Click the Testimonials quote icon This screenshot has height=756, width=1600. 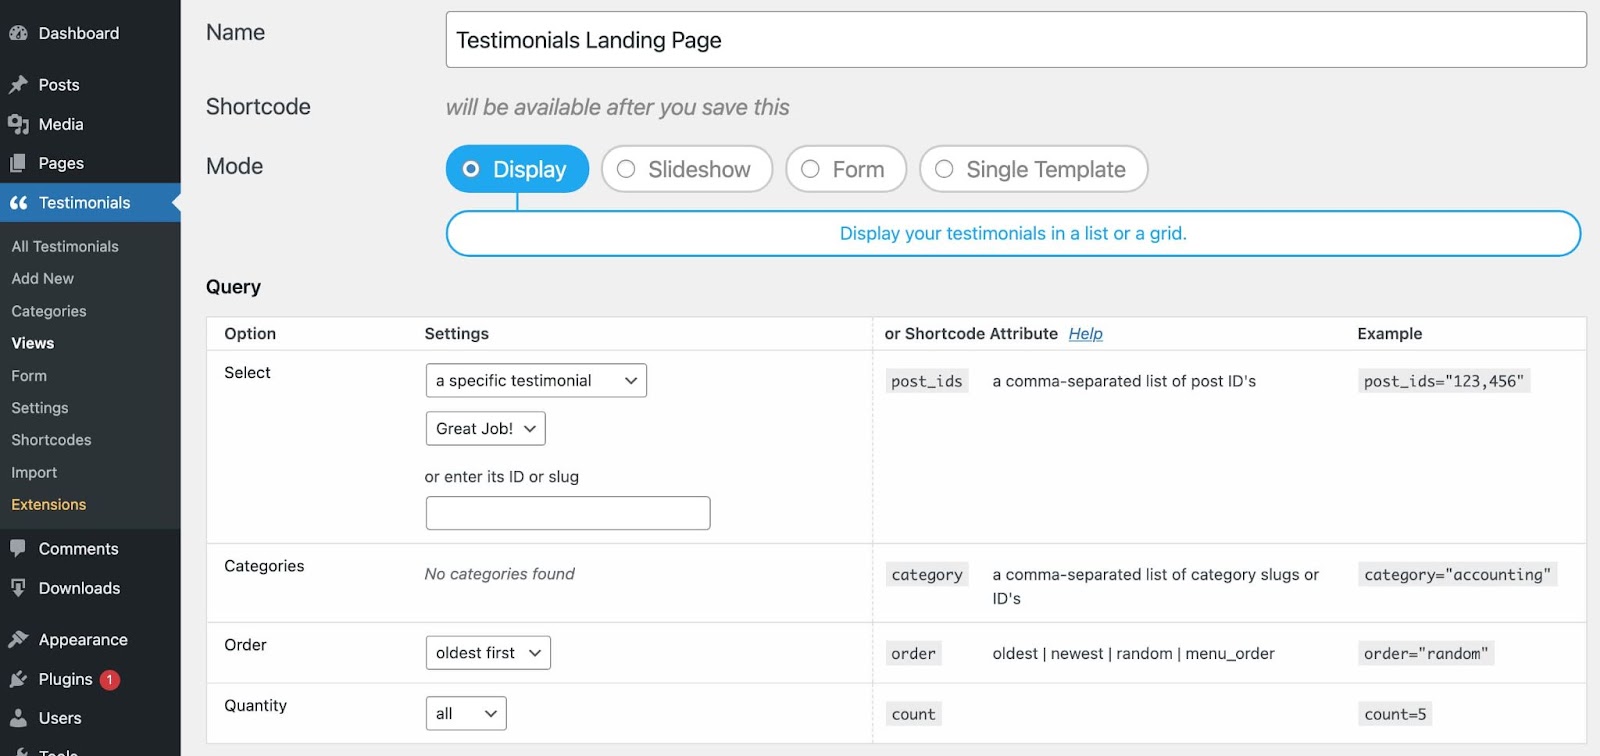point(18,203)
